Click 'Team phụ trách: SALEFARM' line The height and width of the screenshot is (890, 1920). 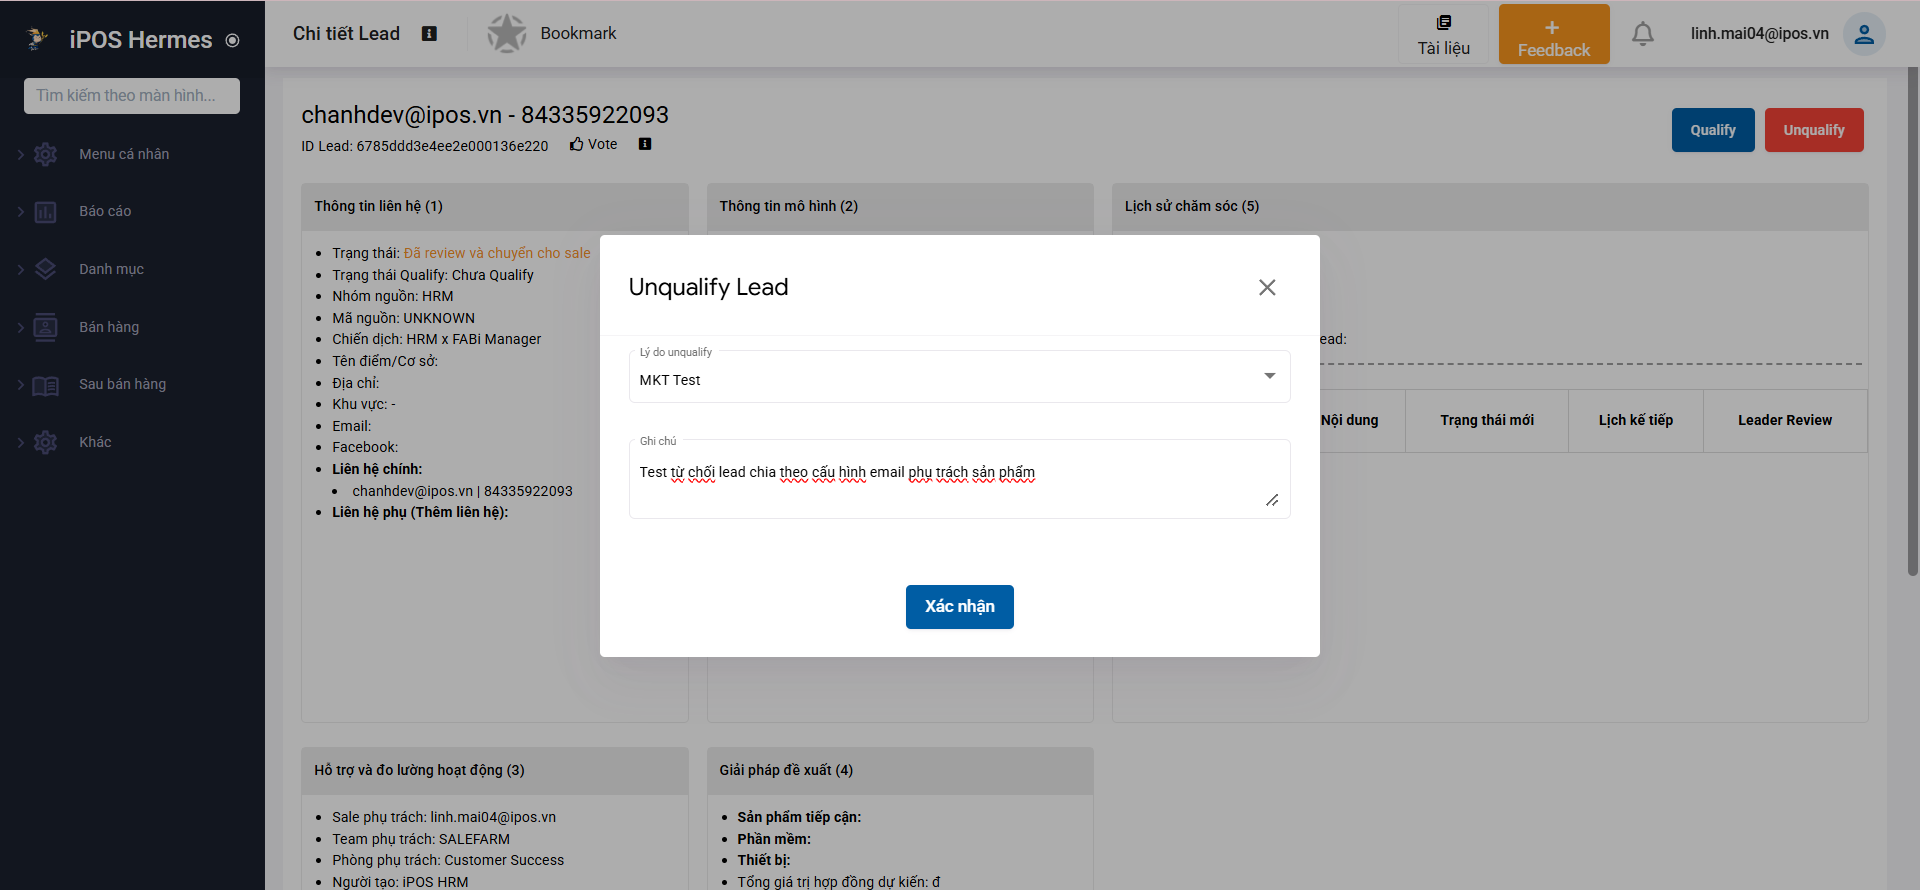click(x=421, y=840)
